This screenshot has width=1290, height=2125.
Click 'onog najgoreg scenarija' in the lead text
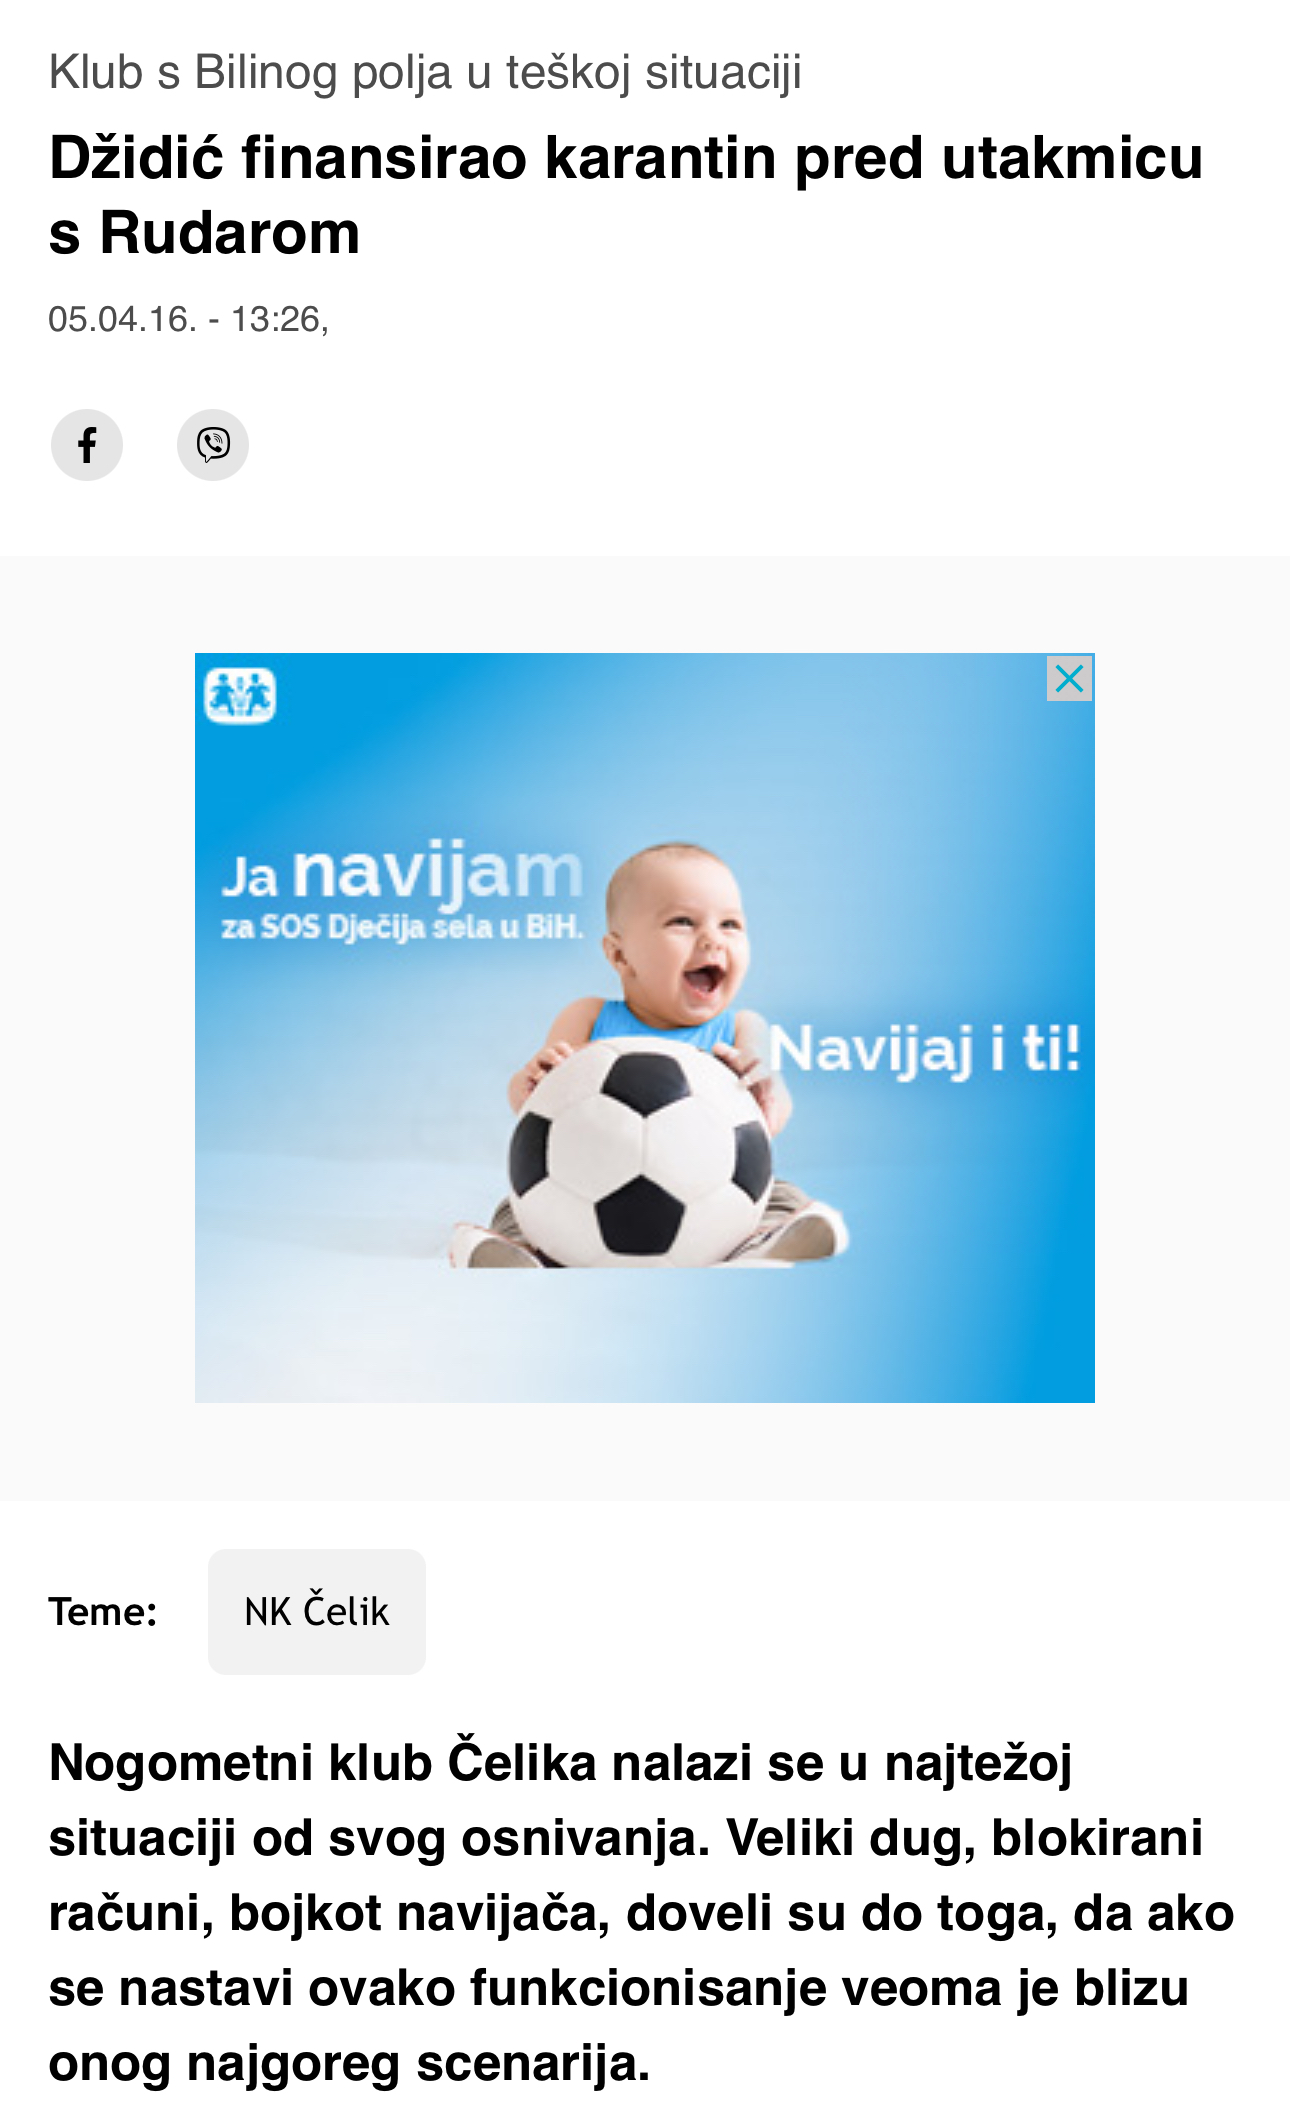pos(349,2064)
